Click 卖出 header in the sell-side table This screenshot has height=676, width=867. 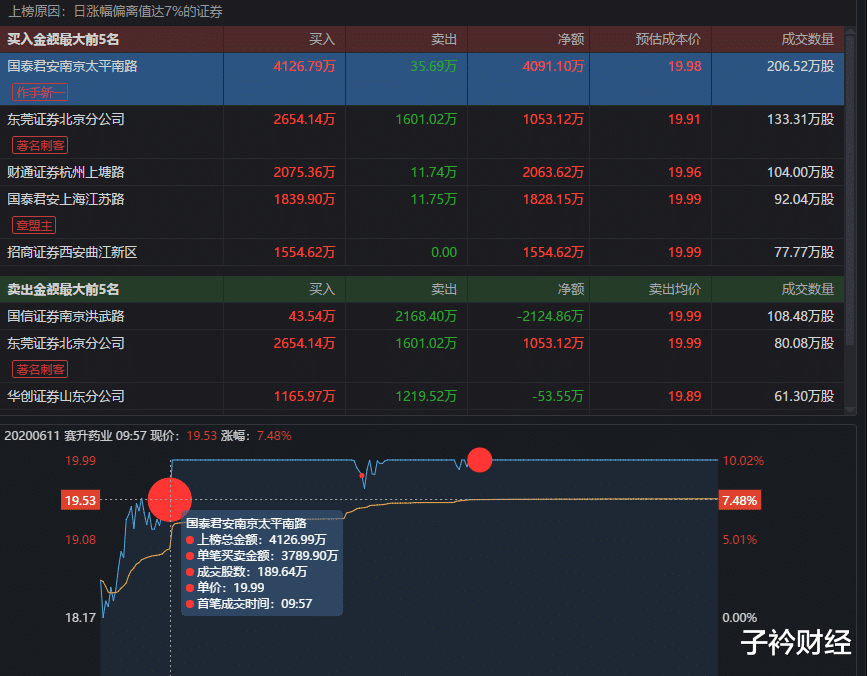point(444,289)
